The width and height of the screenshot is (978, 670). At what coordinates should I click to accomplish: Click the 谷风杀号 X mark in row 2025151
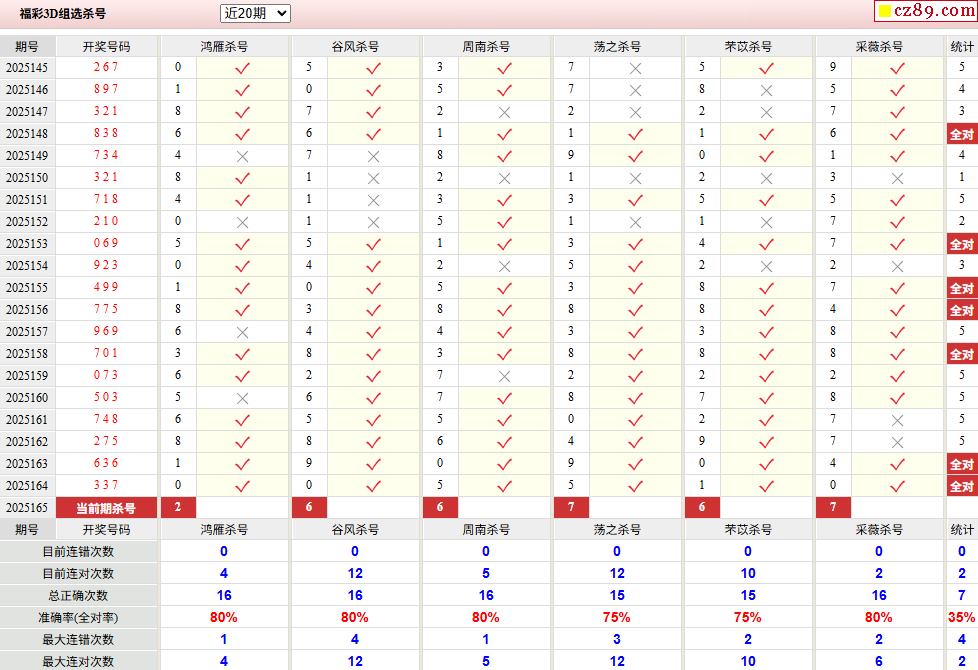373,200
